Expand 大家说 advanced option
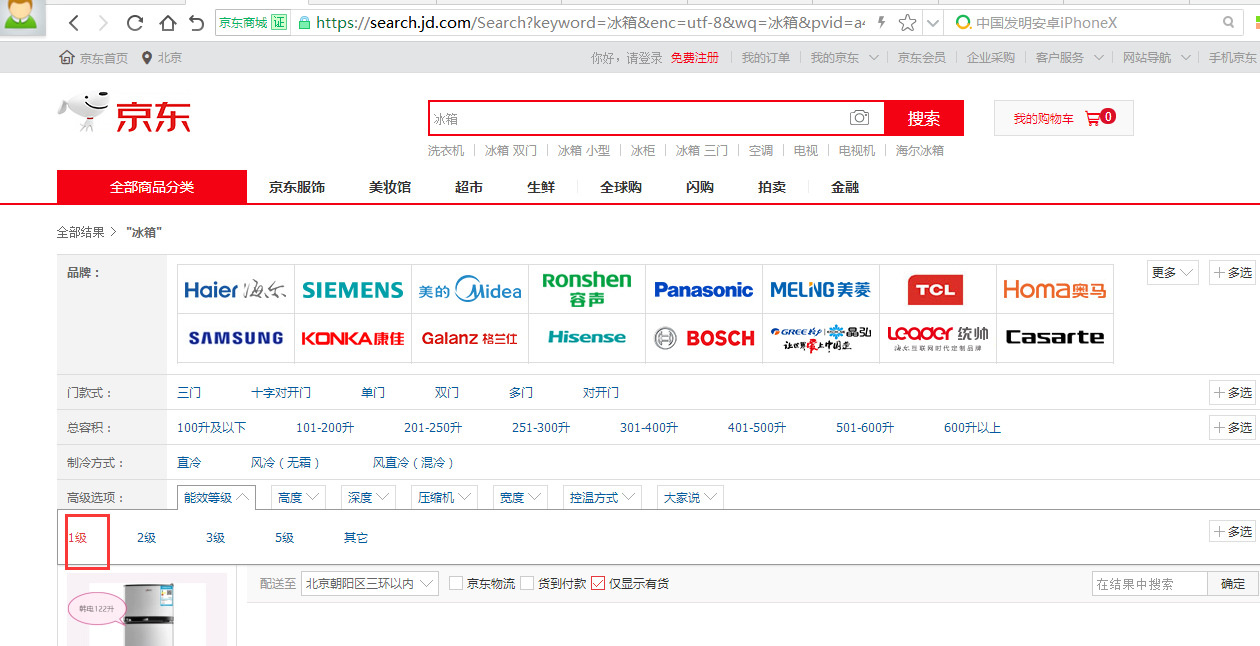Image resolution: width=1260 pixels, height=646 pixels. (690, 497)
